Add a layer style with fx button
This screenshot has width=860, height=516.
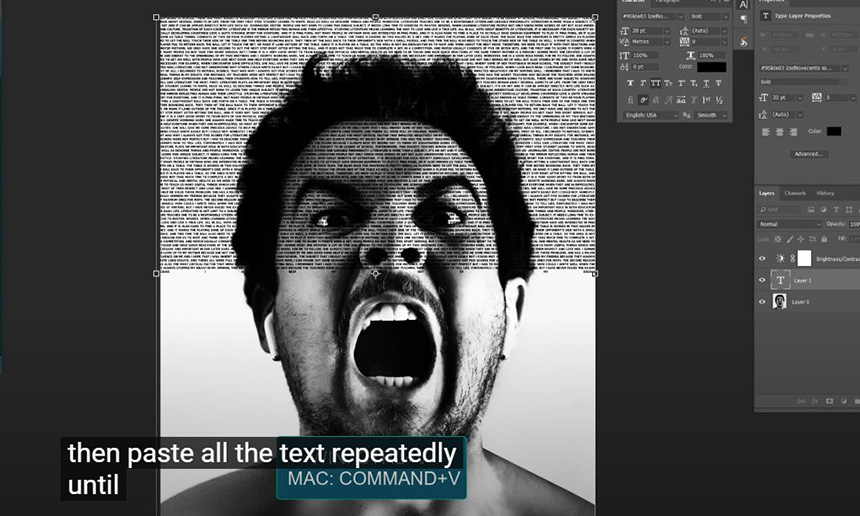point(815,401)
